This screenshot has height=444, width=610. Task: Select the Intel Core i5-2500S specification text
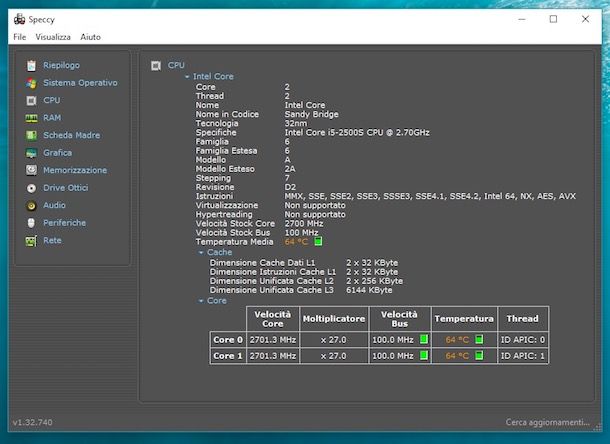357,132
